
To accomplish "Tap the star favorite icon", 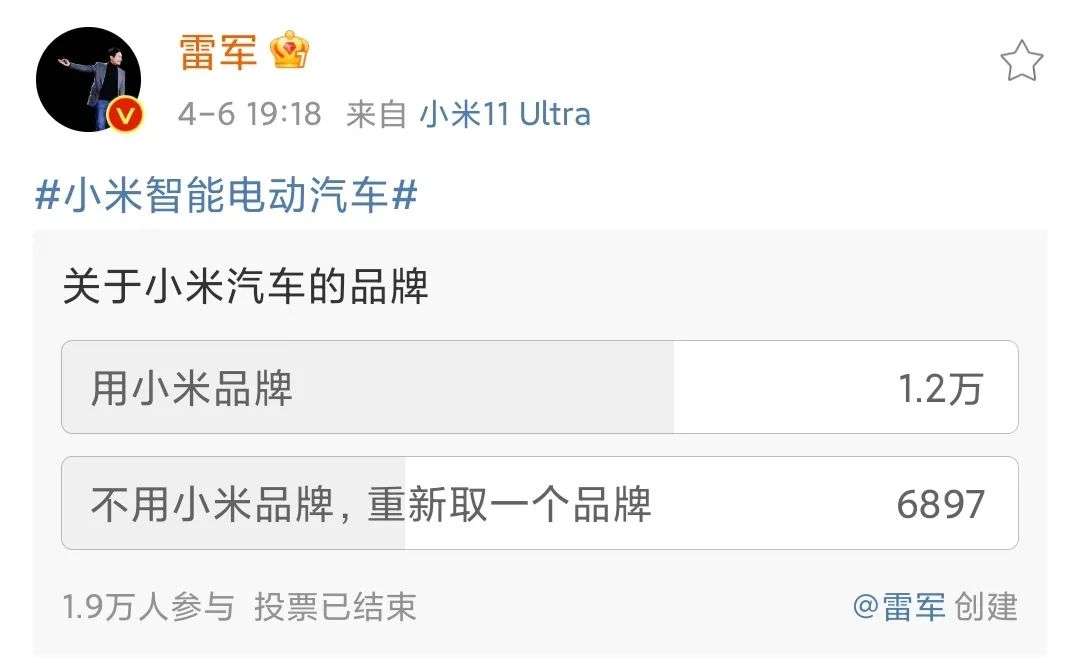I will tap(1021, 62).
